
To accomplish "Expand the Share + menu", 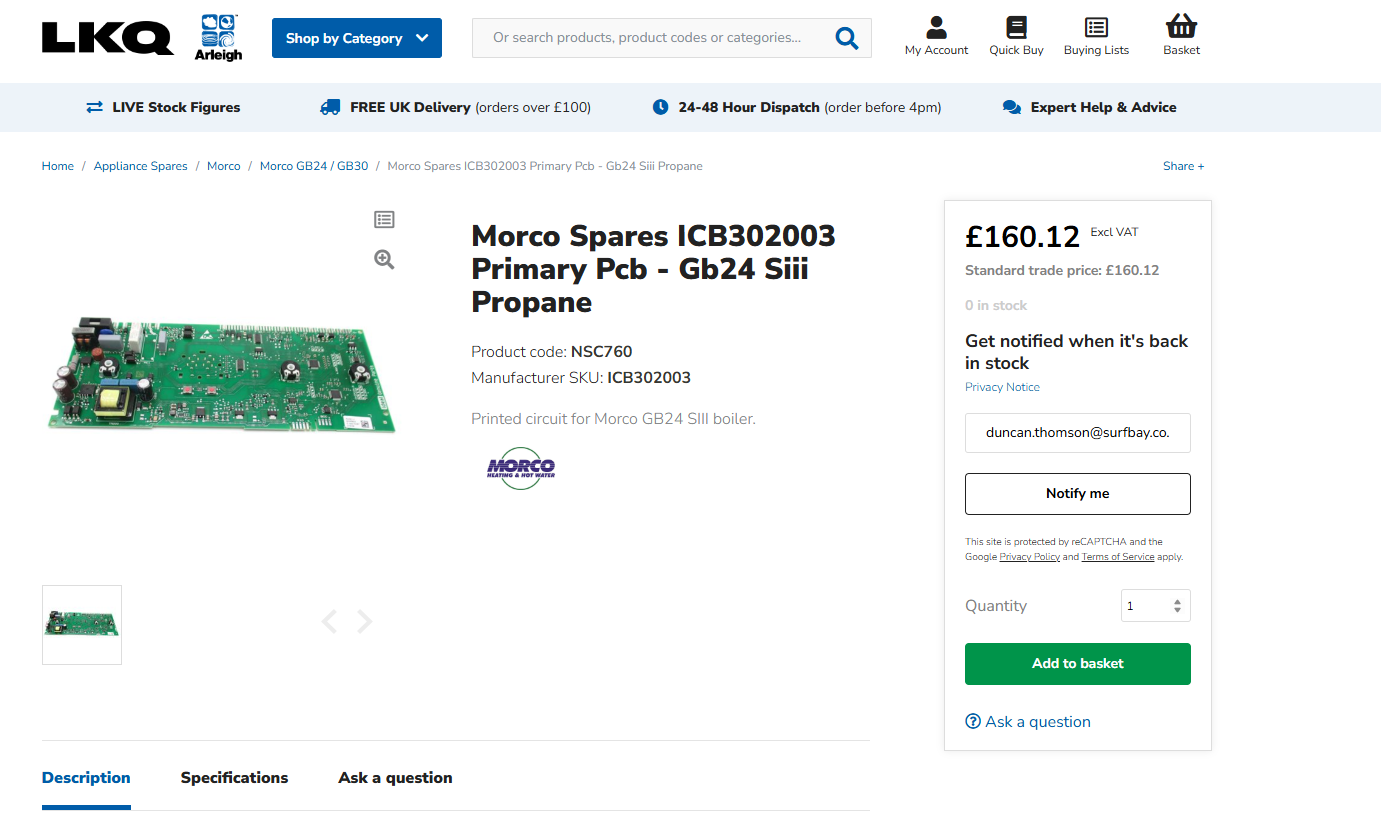I will point(1183,166).
